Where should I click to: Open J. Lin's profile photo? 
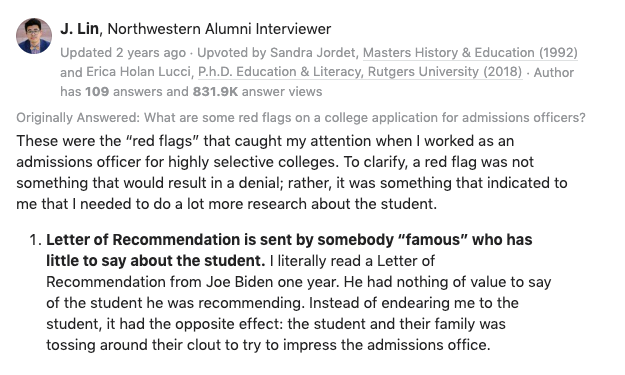pos(34,36)
